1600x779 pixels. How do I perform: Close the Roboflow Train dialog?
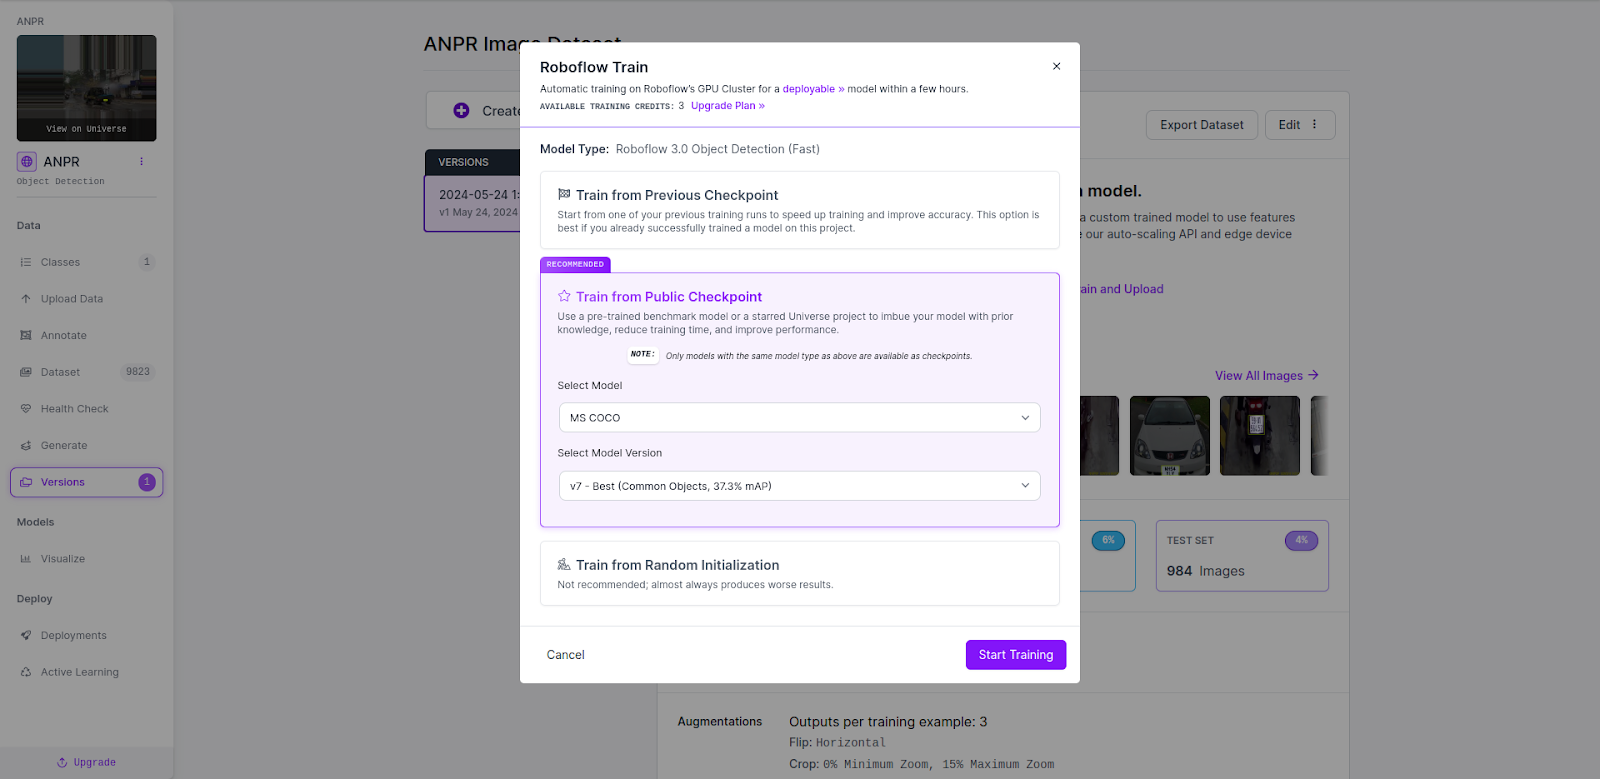click(x=1056, y=66)
